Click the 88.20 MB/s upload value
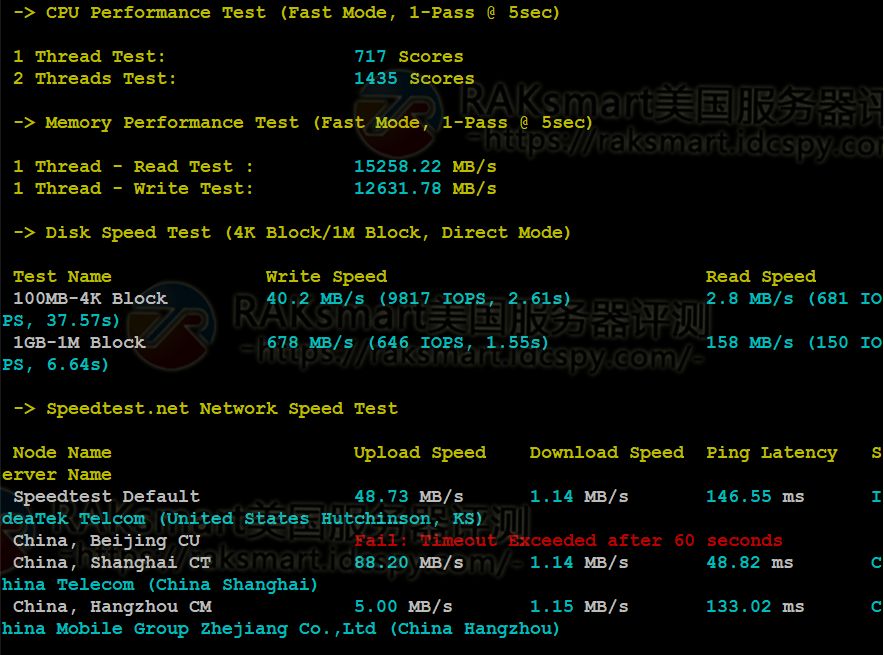The height and width of the screenshot is (655, 884). (409, 563)
